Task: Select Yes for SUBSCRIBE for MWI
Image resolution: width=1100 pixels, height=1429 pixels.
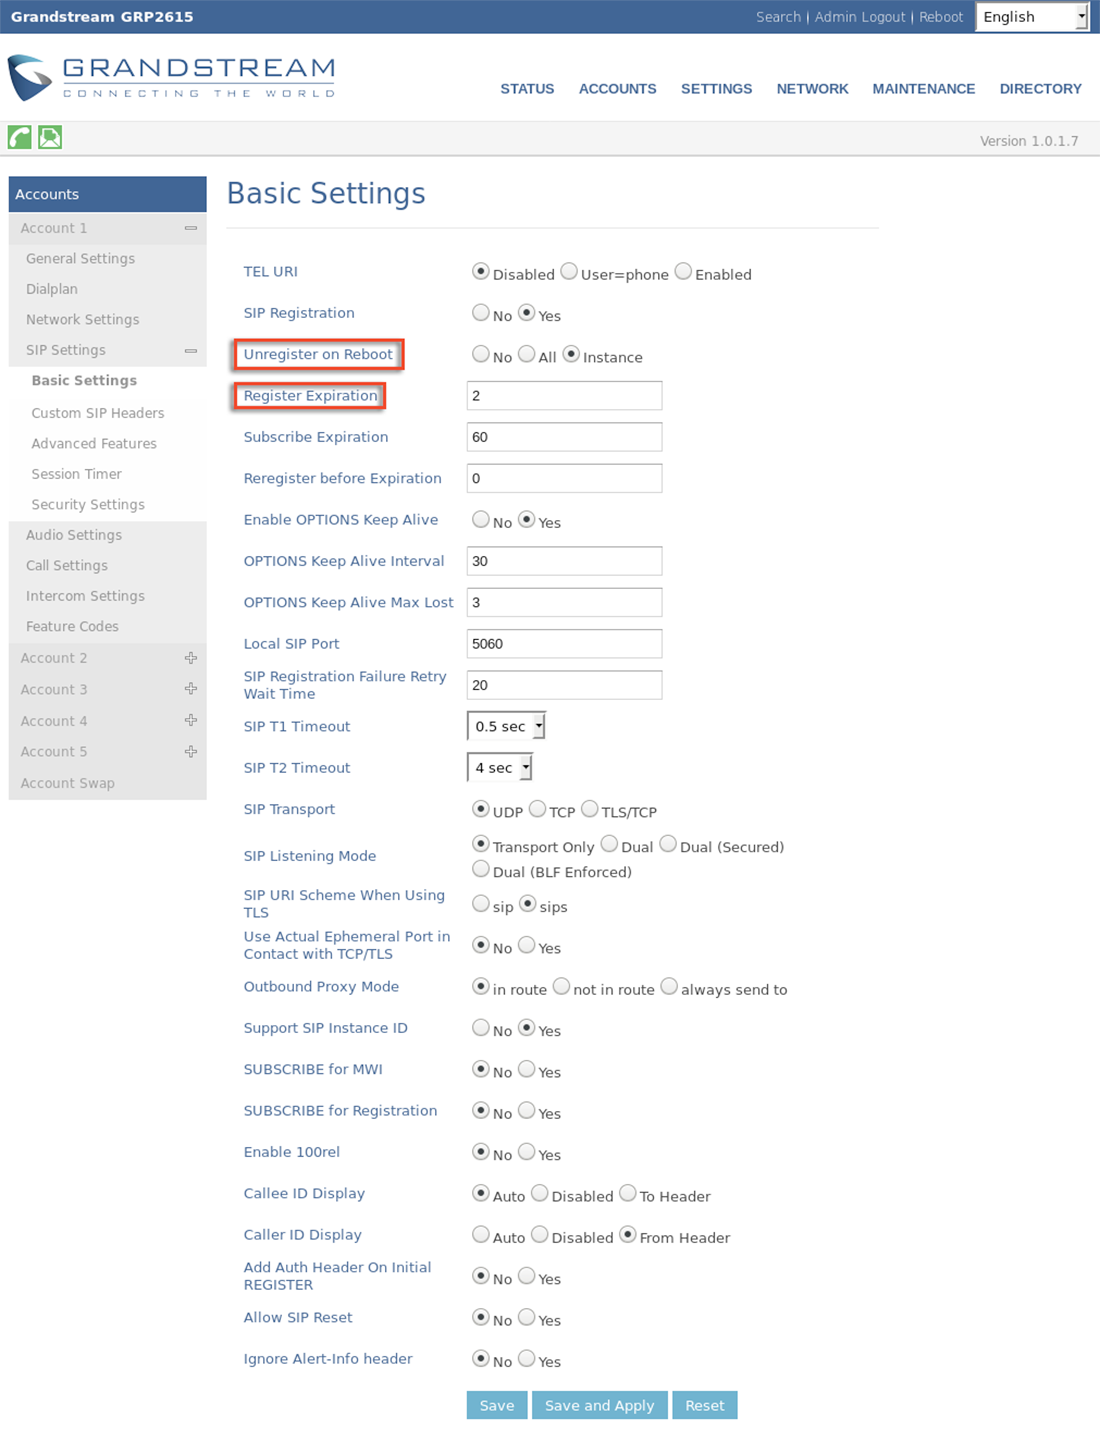Action: point(527,1069)
